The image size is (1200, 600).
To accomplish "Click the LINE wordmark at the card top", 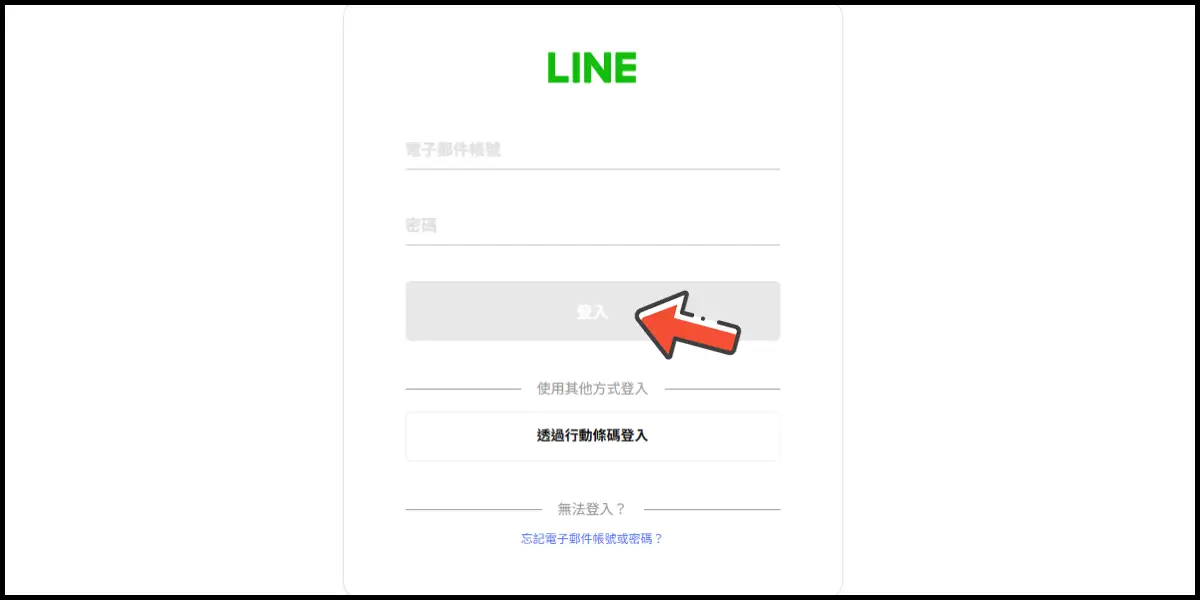I will (592, 67).
